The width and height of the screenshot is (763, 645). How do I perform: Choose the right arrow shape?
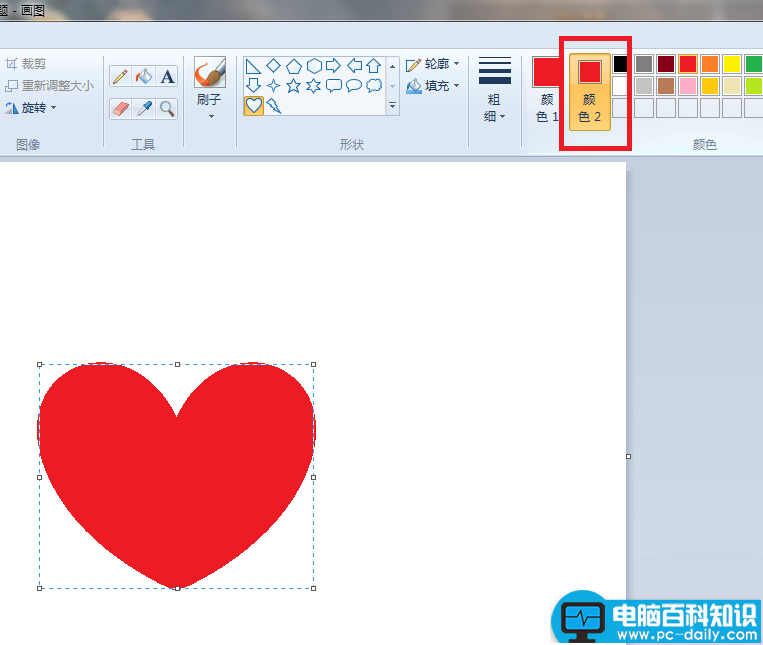coord(333,66)
